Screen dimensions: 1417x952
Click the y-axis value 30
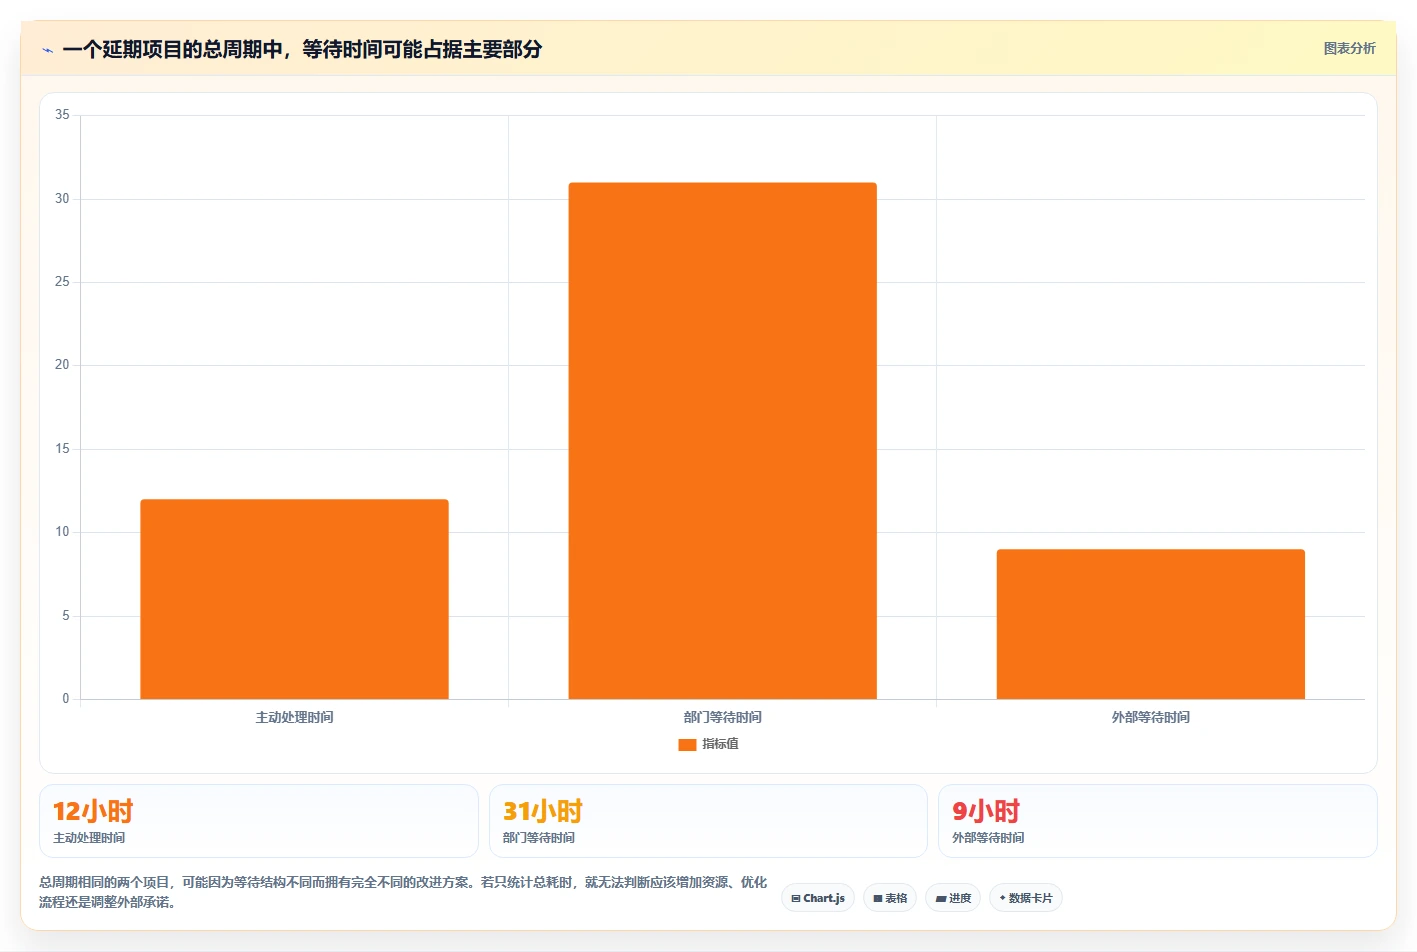click(x=62, y=199)
